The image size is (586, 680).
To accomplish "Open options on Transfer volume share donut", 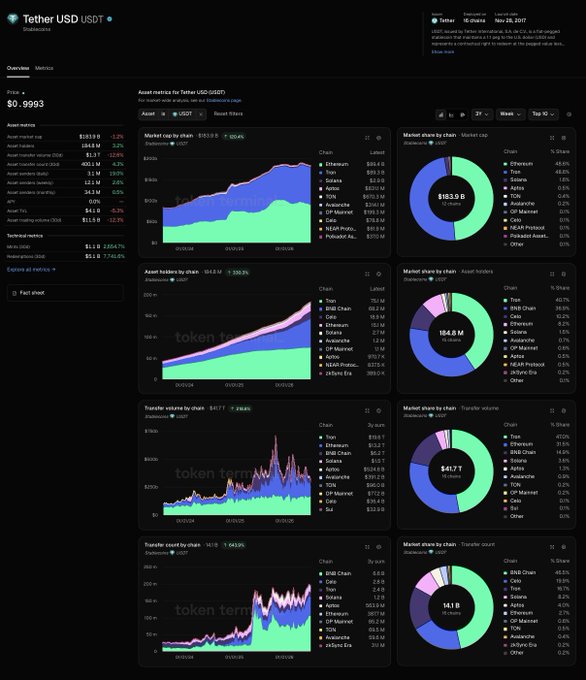I will coord(564,411).
